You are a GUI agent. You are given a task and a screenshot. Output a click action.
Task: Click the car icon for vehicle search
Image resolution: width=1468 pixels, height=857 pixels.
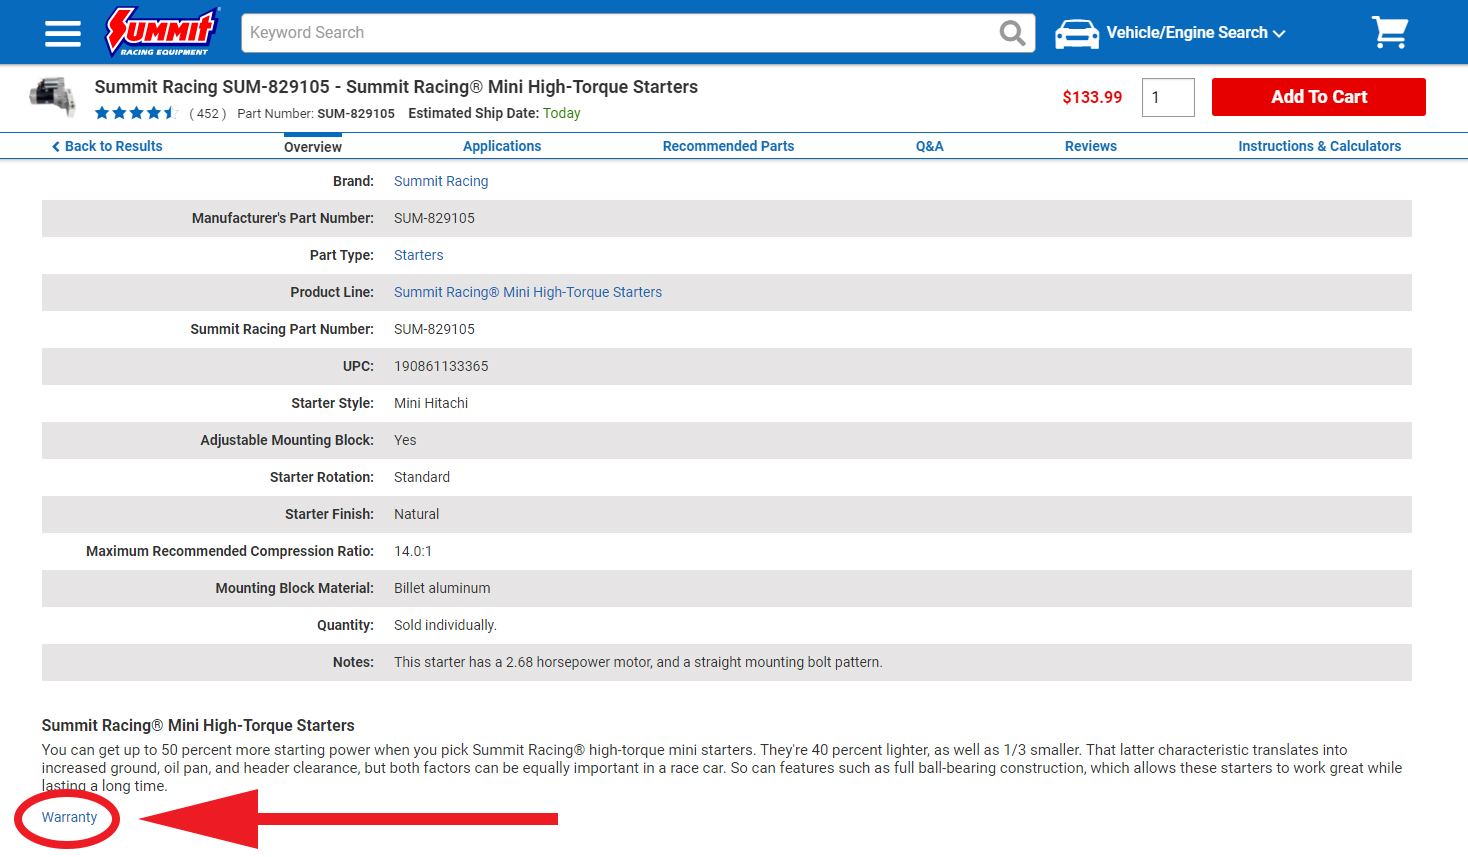click(x=1077, y=33)
